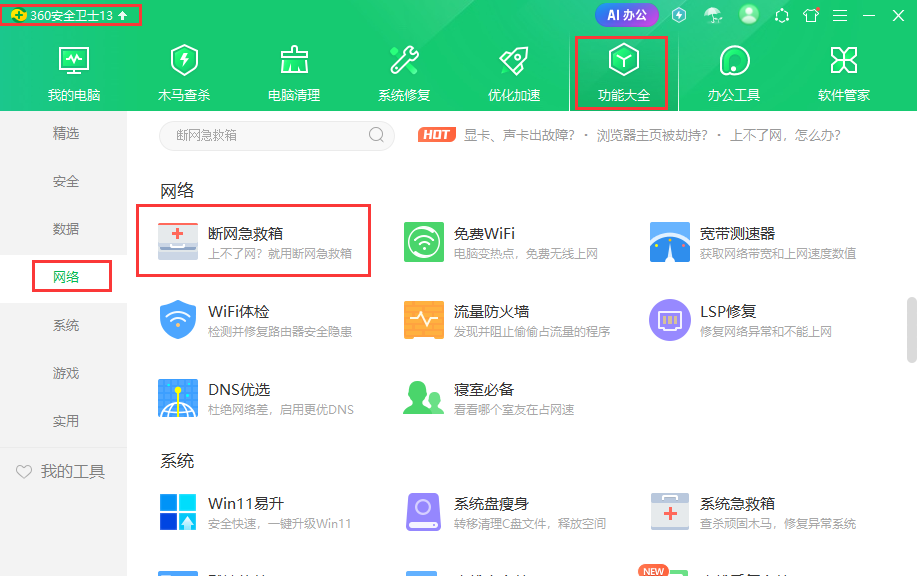Viewport: 917px width, 576px height.
Task: Click description 看看哪个室友在占网速
Action: pos(514,410)
